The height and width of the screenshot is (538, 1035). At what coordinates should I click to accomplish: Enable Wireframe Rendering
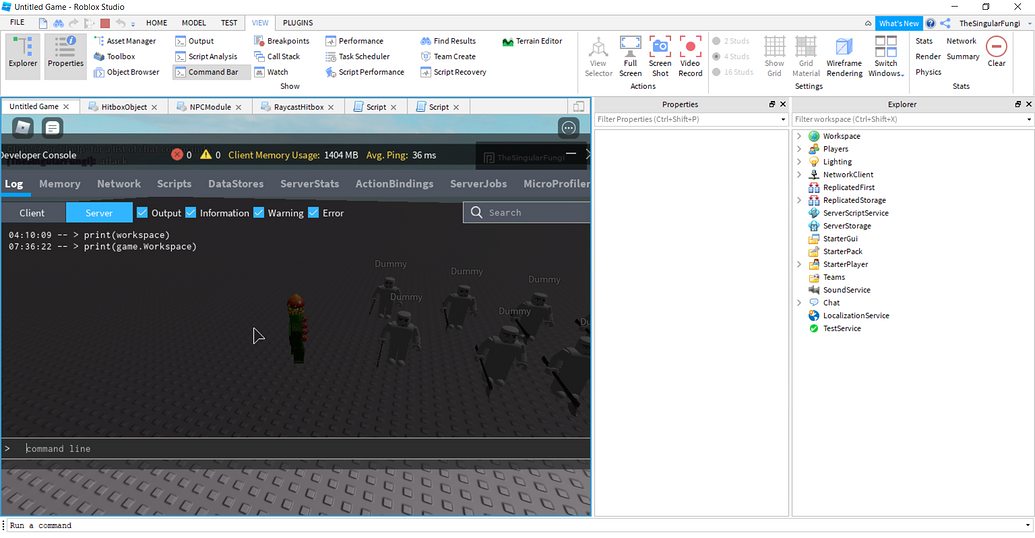pyautogui.click(x=844, y=57)
